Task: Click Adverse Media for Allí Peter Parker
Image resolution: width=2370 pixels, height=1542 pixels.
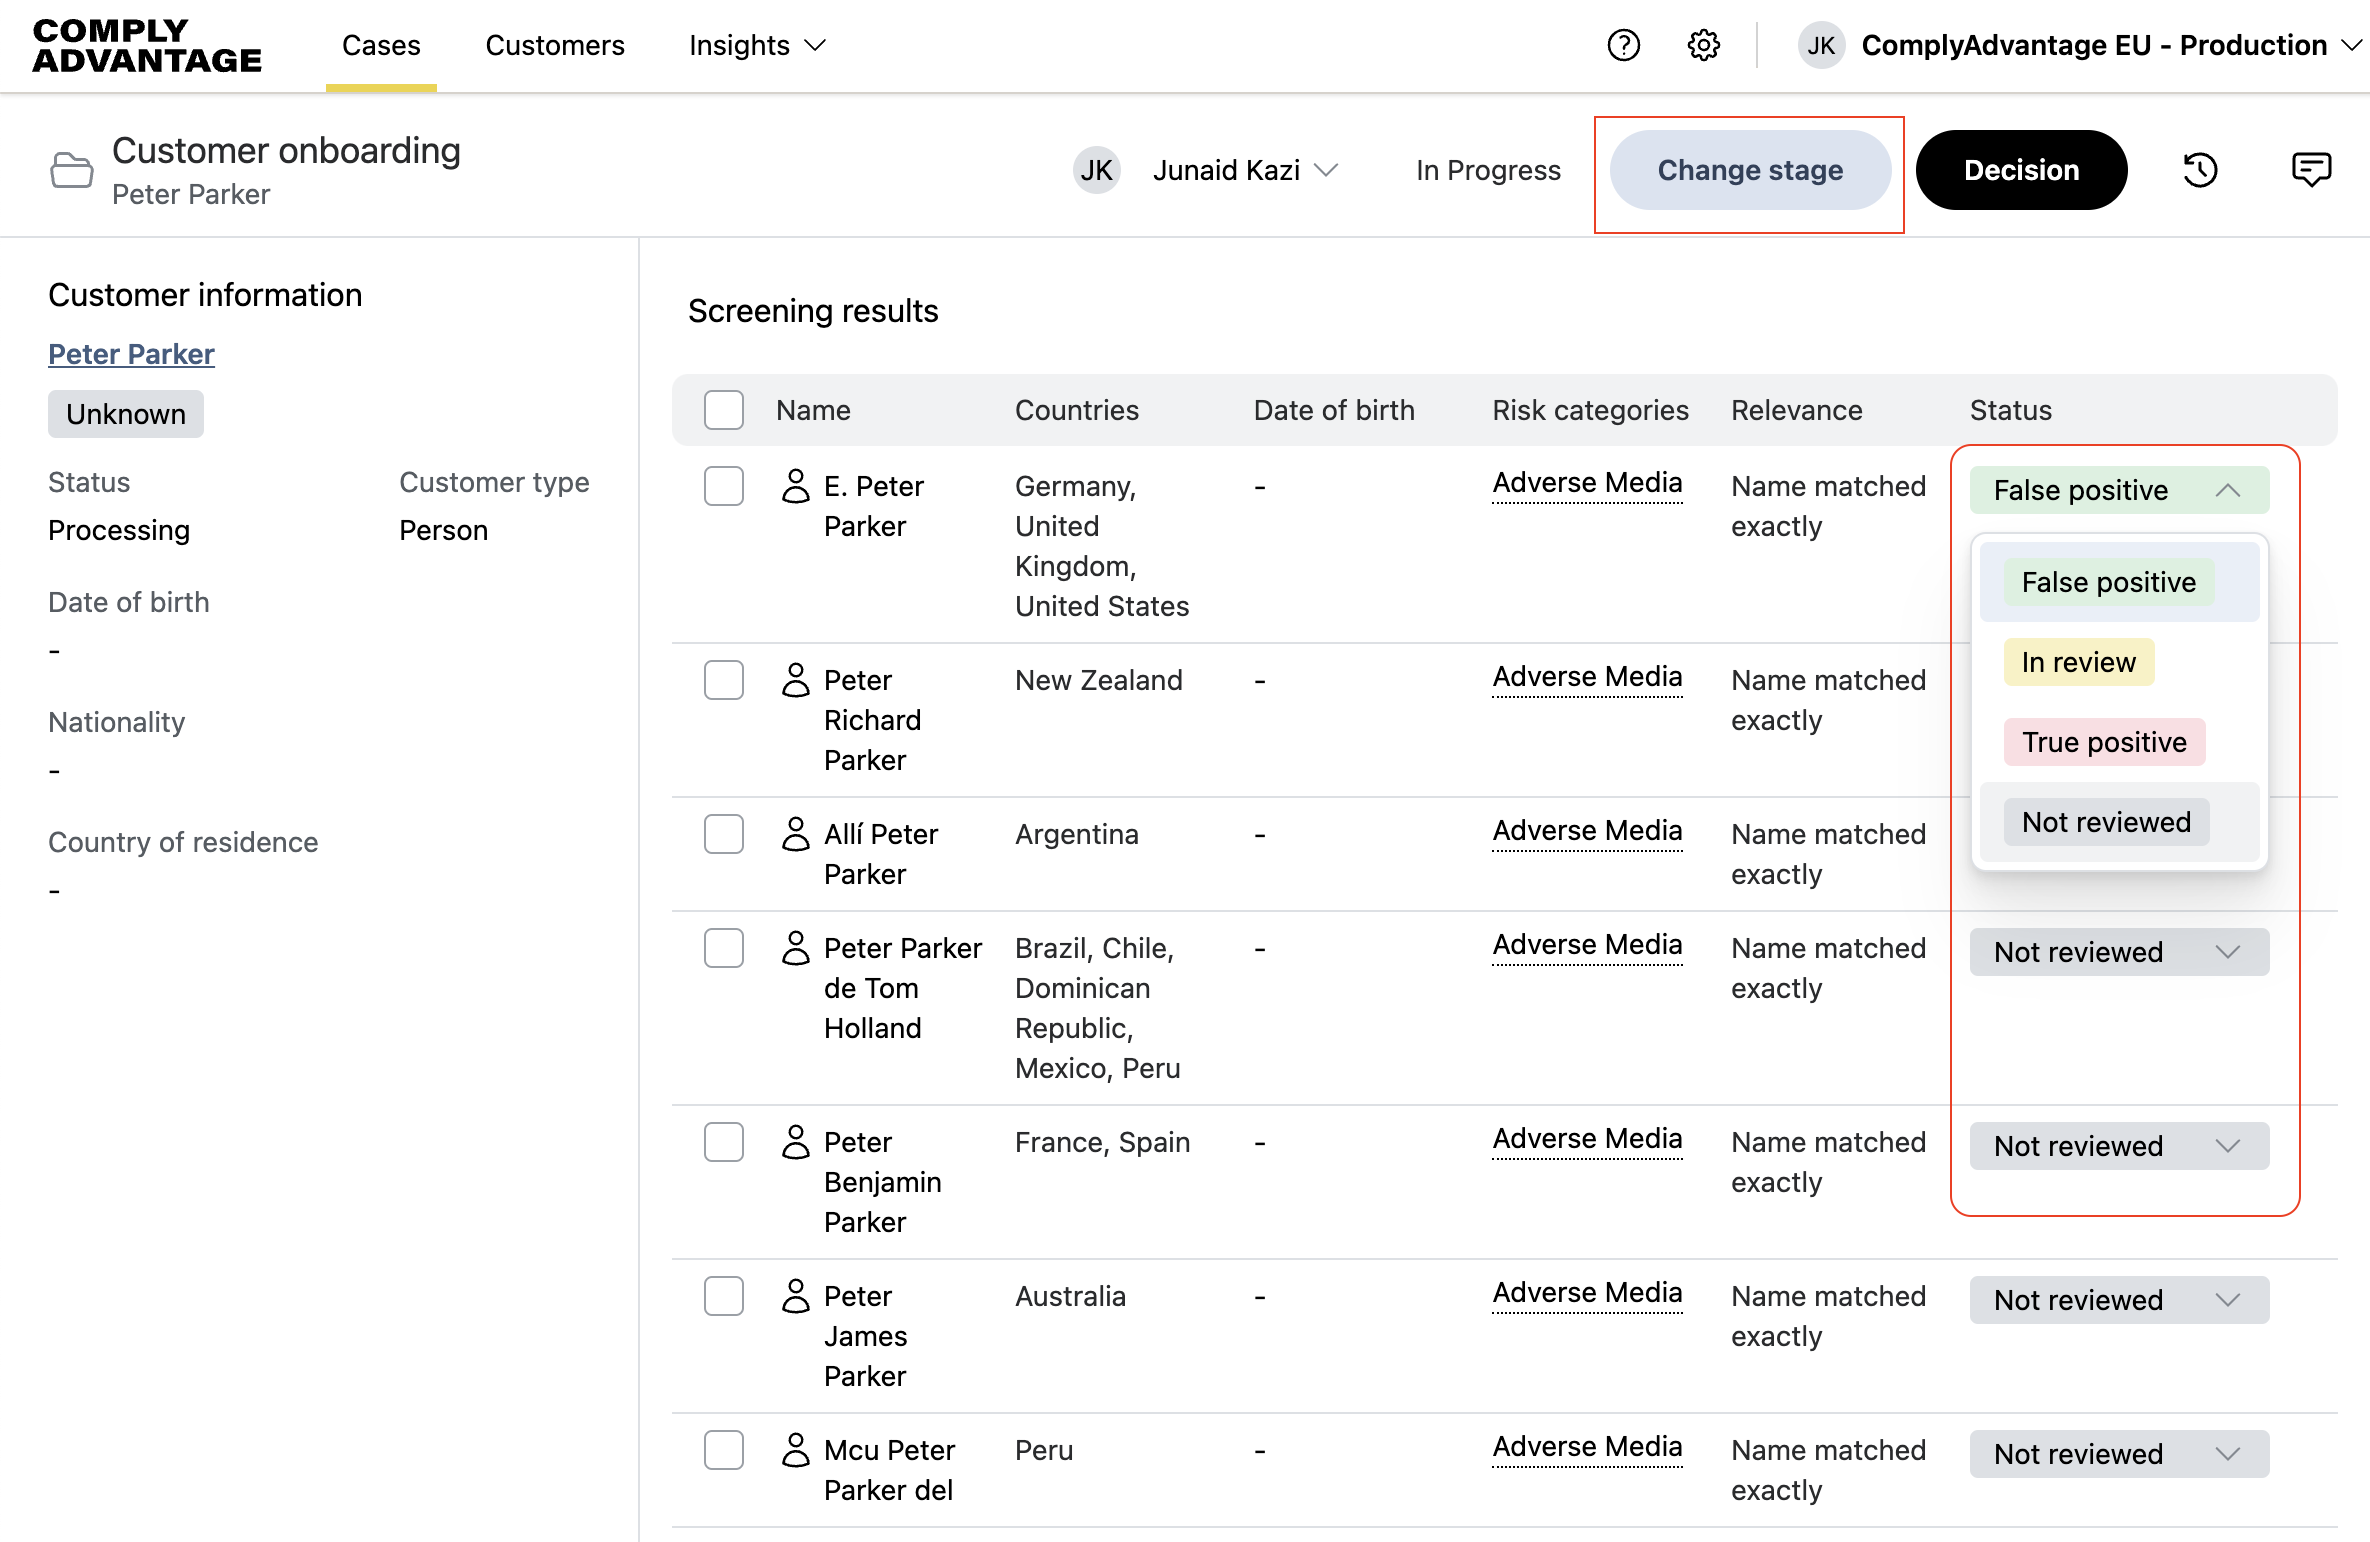Action: [1587, 831]
